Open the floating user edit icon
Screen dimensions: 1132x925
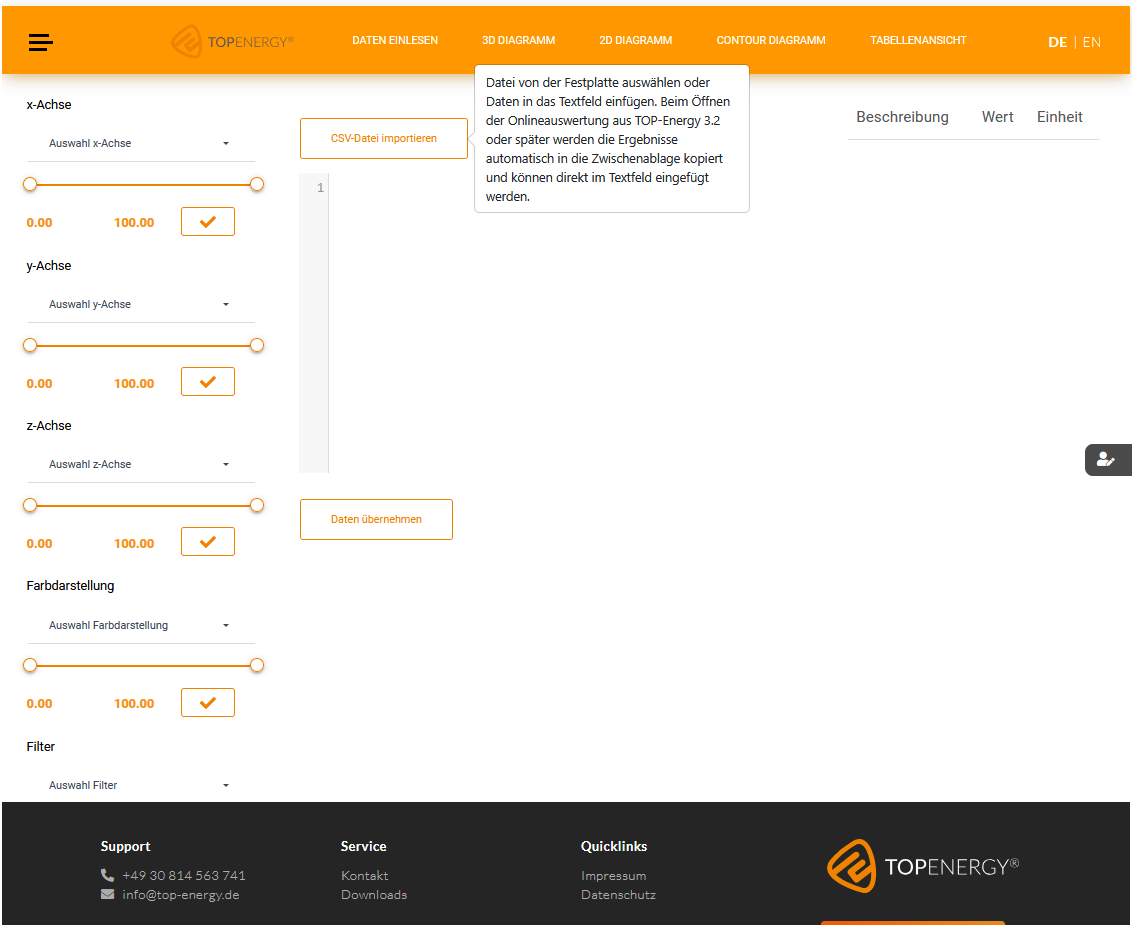point(1106,459)
